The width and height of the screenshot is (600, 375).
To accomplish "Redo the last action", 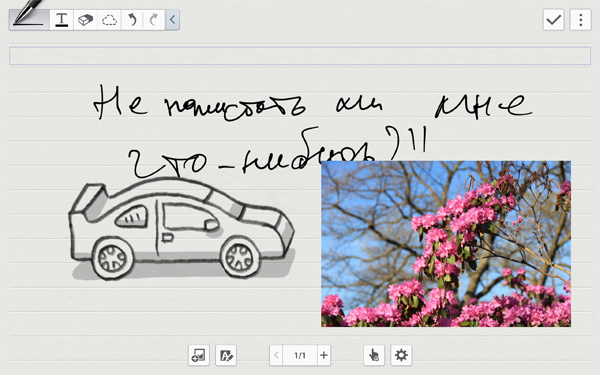I will point(154,20).
